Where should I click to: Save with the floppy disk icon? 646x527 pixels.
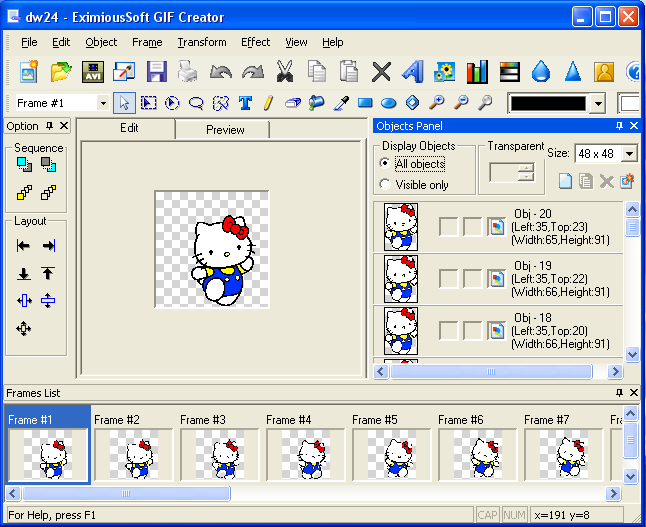(157, 72)
